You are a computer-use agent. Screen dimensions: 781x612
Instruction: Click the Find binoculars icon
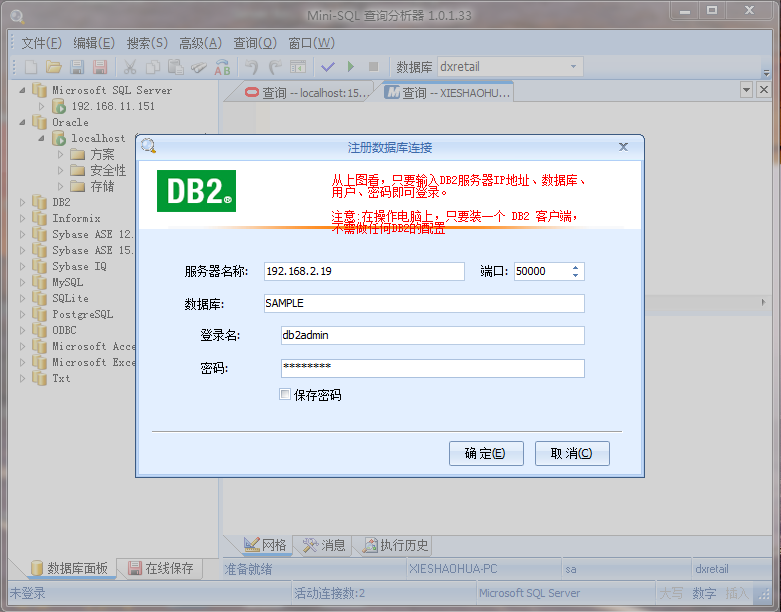click(x=199, y=67)
